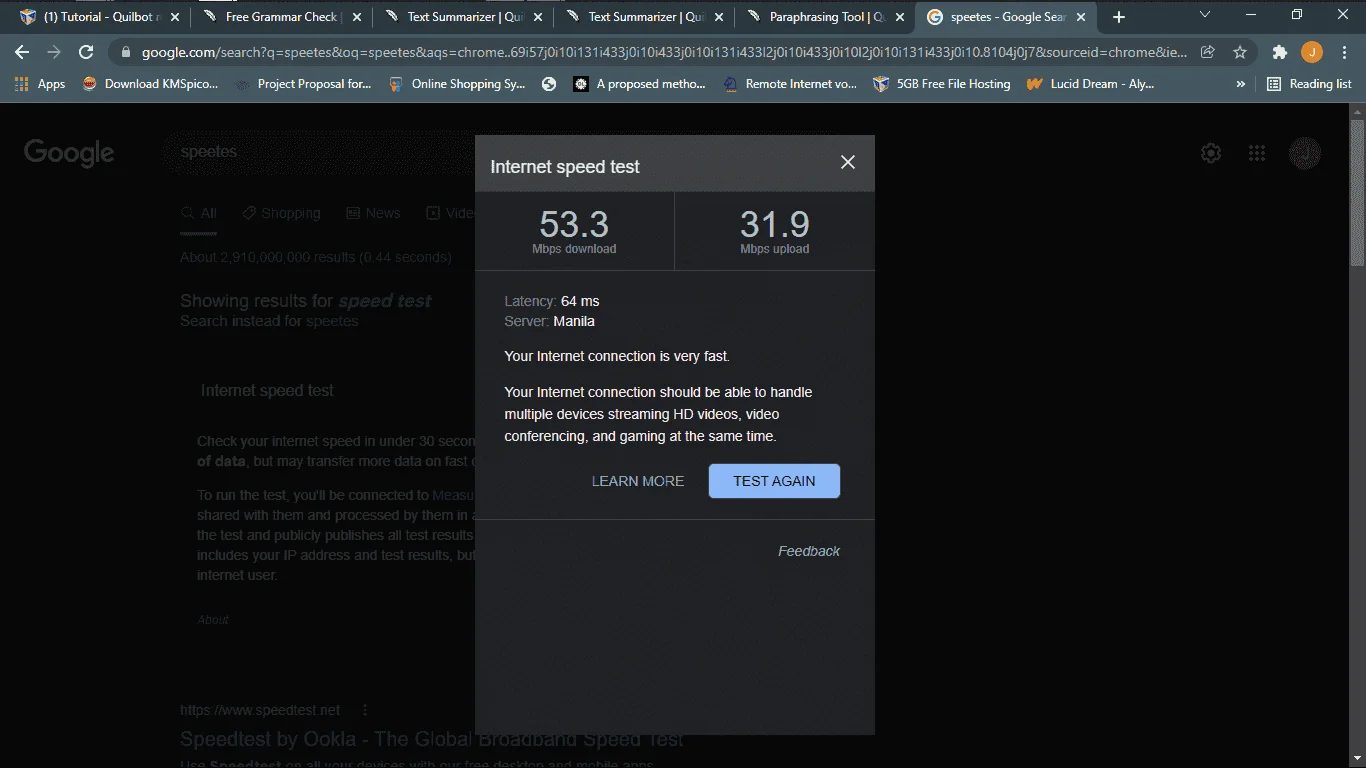Switch to the second Text Summarizer tab
This screenshot has width=1366, height=768.
click(x=643, y=17)
